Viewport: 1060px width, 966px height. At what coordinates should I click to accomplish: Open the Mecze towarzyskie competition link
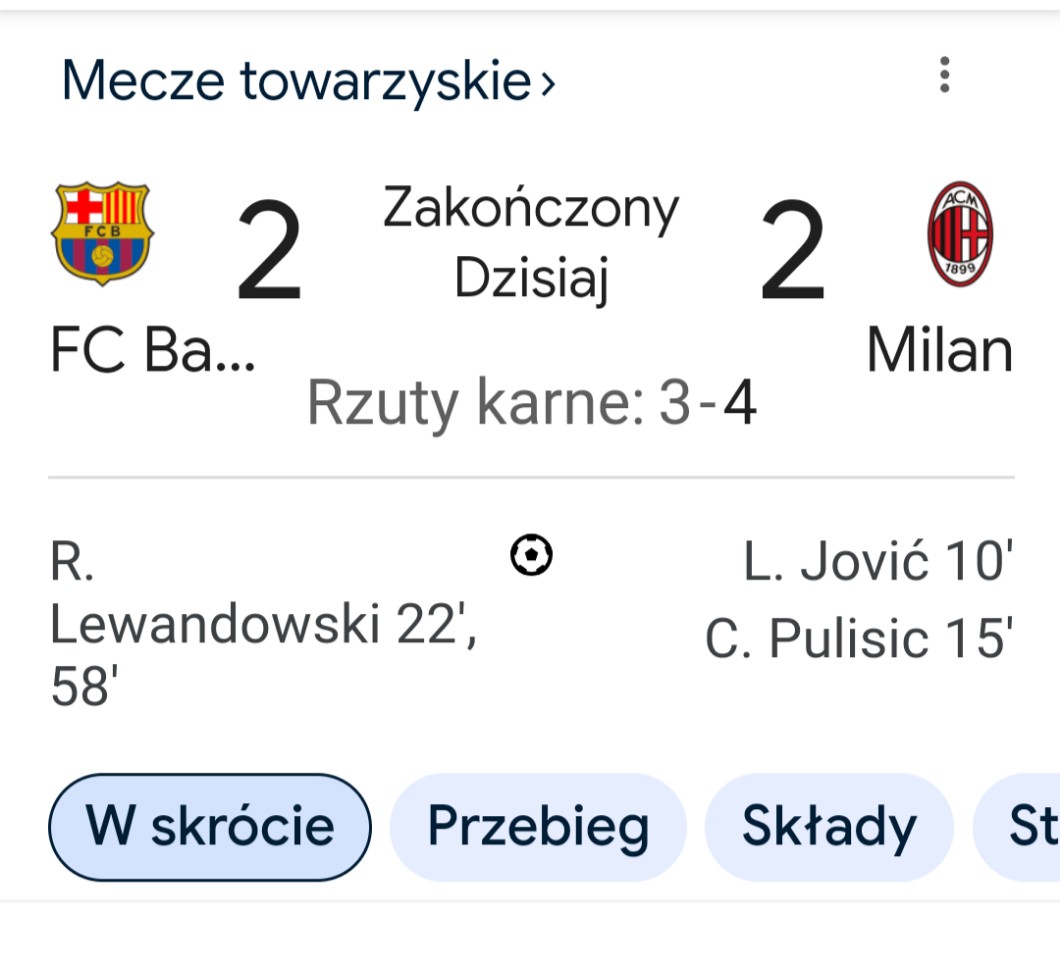pos(296,80)
